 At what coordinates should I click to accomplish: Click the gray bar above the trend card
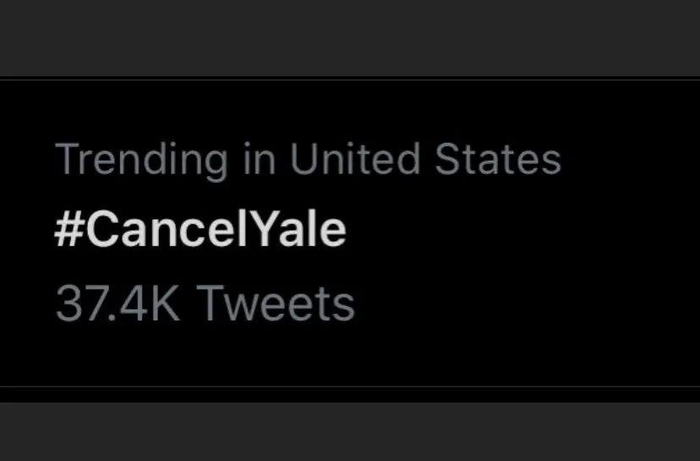(x=350, y=37)
